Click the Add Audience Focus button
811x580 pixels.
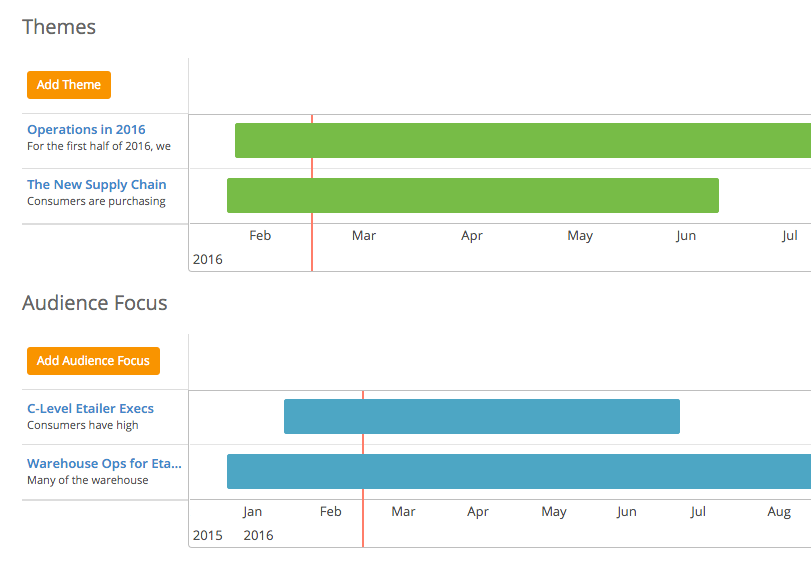click(93, 361)
